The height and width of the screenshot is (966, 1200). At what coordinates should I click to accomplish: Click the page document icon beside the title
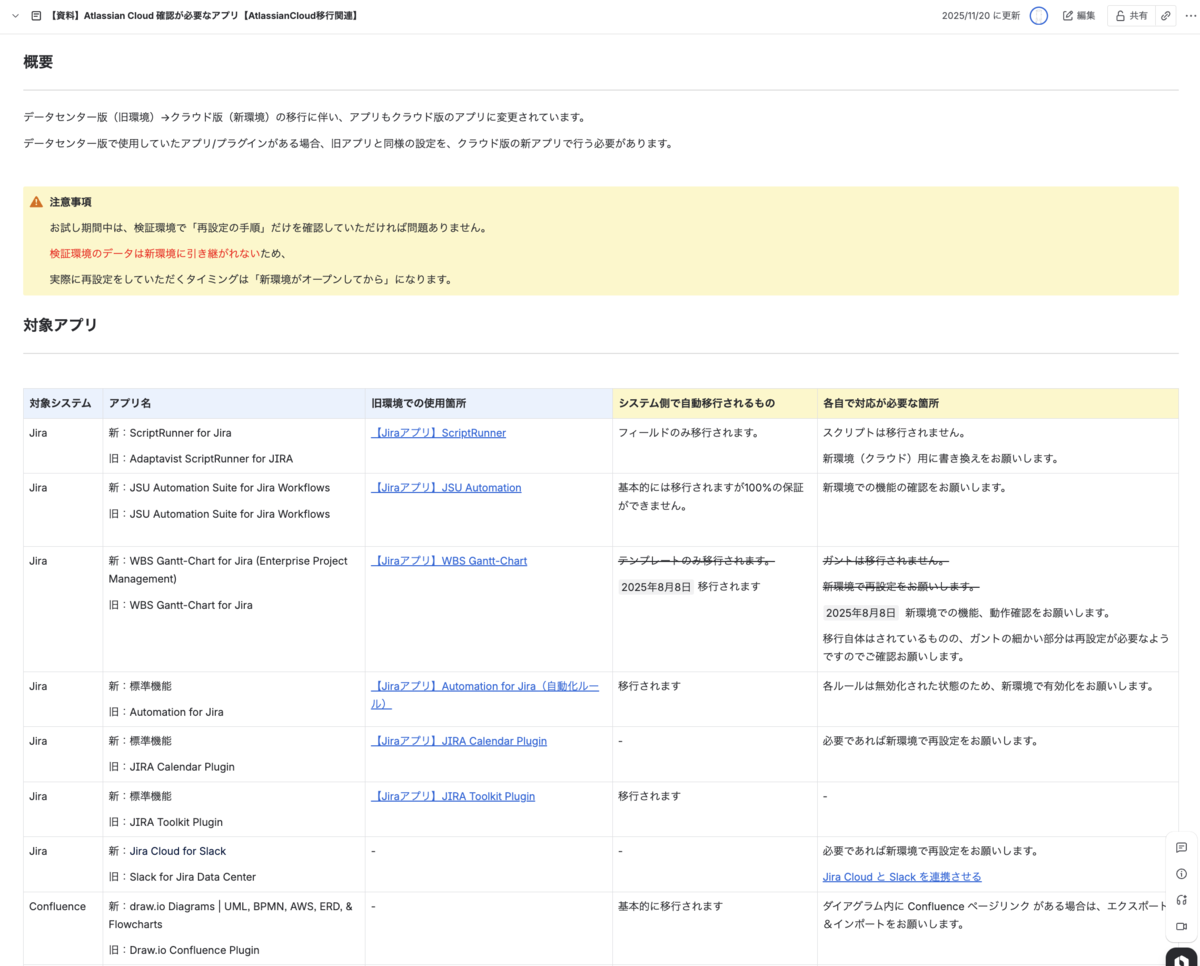36,16
